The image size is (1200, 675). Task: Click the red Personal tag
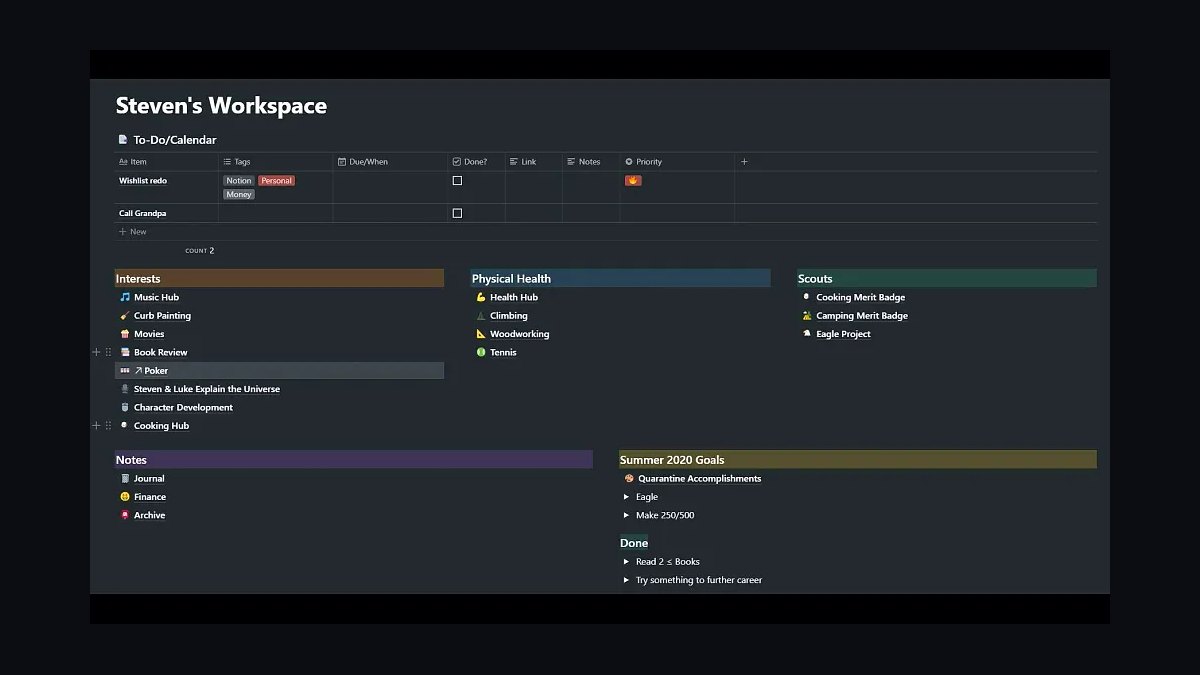click(276, 181)
